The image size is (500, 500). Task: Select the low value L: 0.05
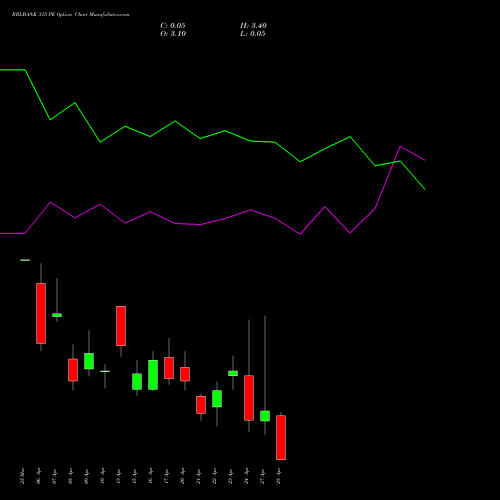(253, 34)
